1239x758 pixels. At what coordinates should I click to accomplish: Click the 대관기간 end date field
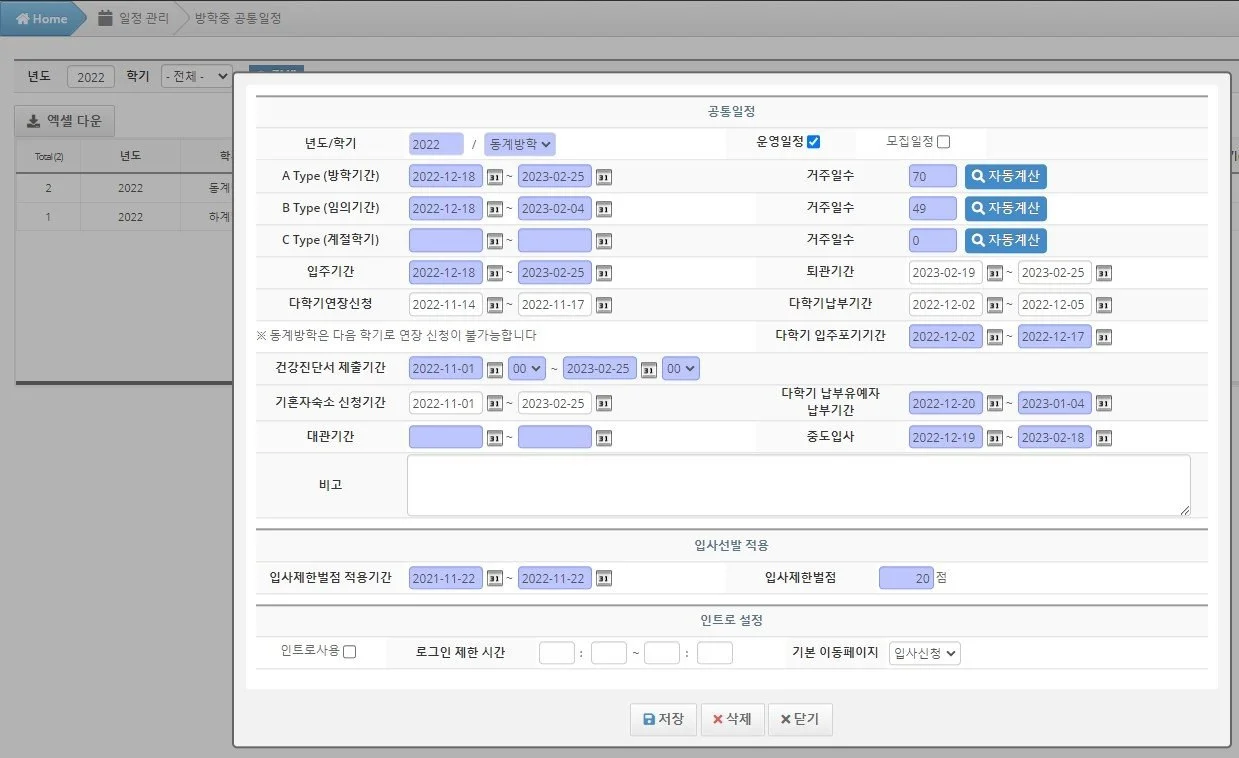coord(555,437)
